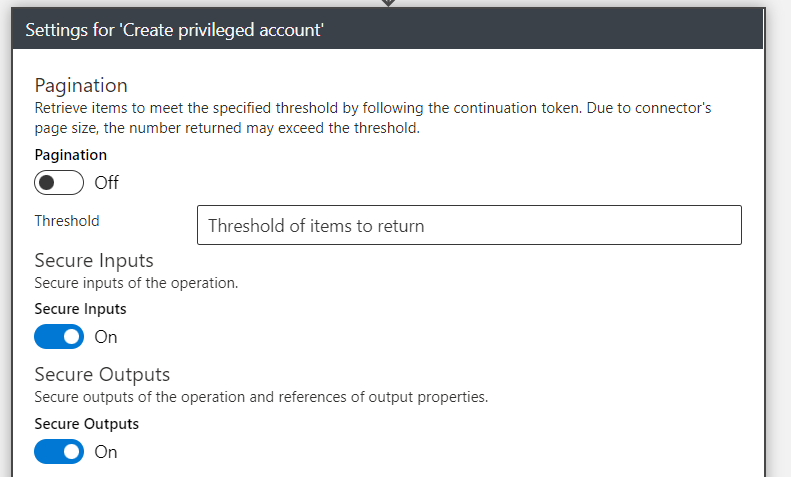Click the 'Settings for Create privileged account' title

click(x=175, y=30)
